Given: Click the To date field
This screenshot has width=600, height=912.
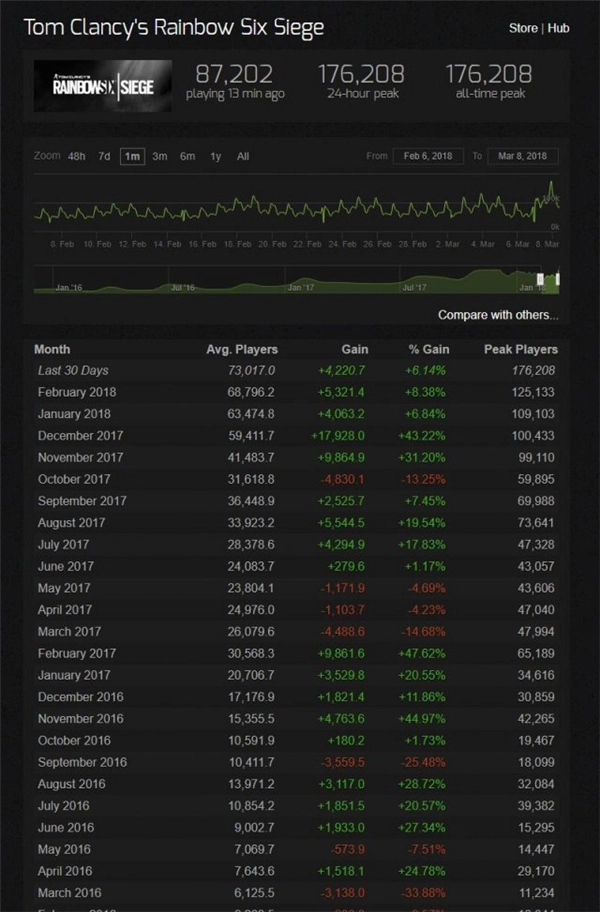Looking at the screenshot, I should tap(523, 157).
